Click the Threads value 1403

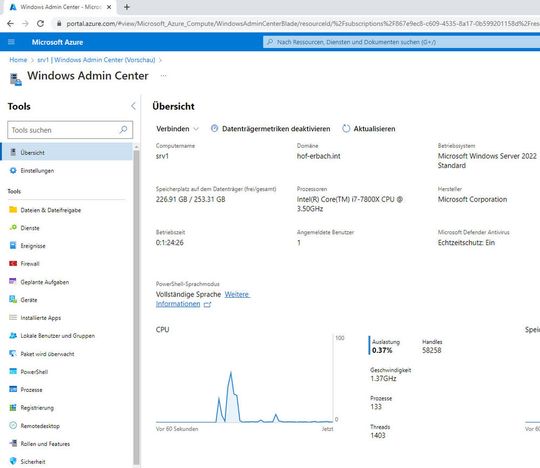pyautogui.click(x=378, y=435)
